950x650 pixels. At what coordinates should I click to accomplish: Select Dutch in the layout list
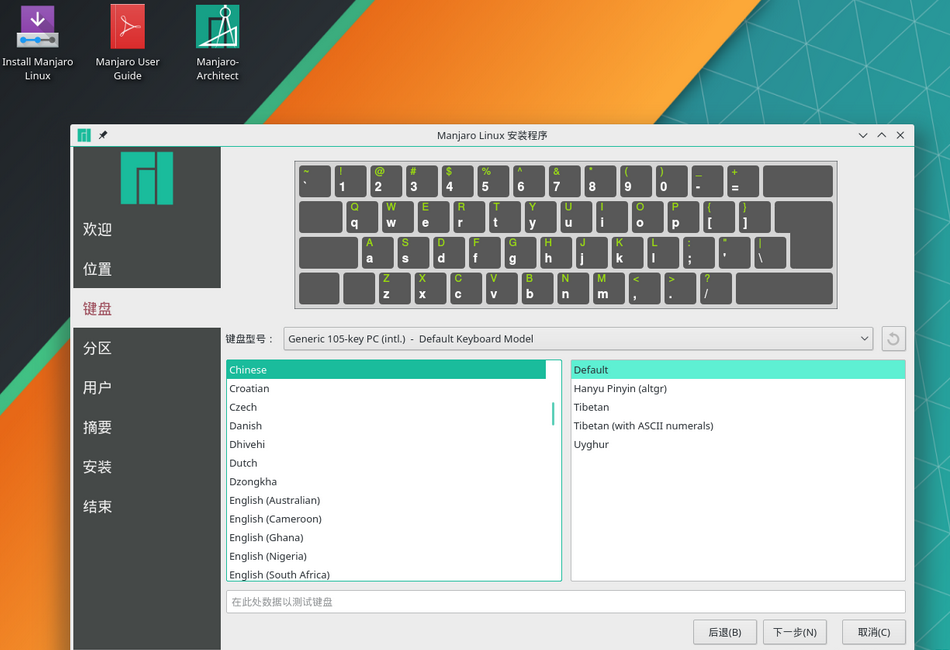(386, 463)
